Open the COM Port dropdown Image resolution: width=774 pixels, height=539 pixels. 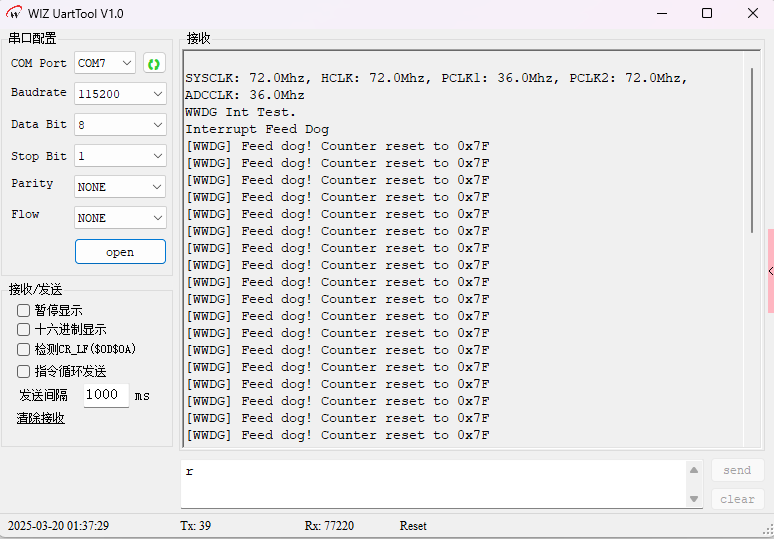[x=105, y=63]
